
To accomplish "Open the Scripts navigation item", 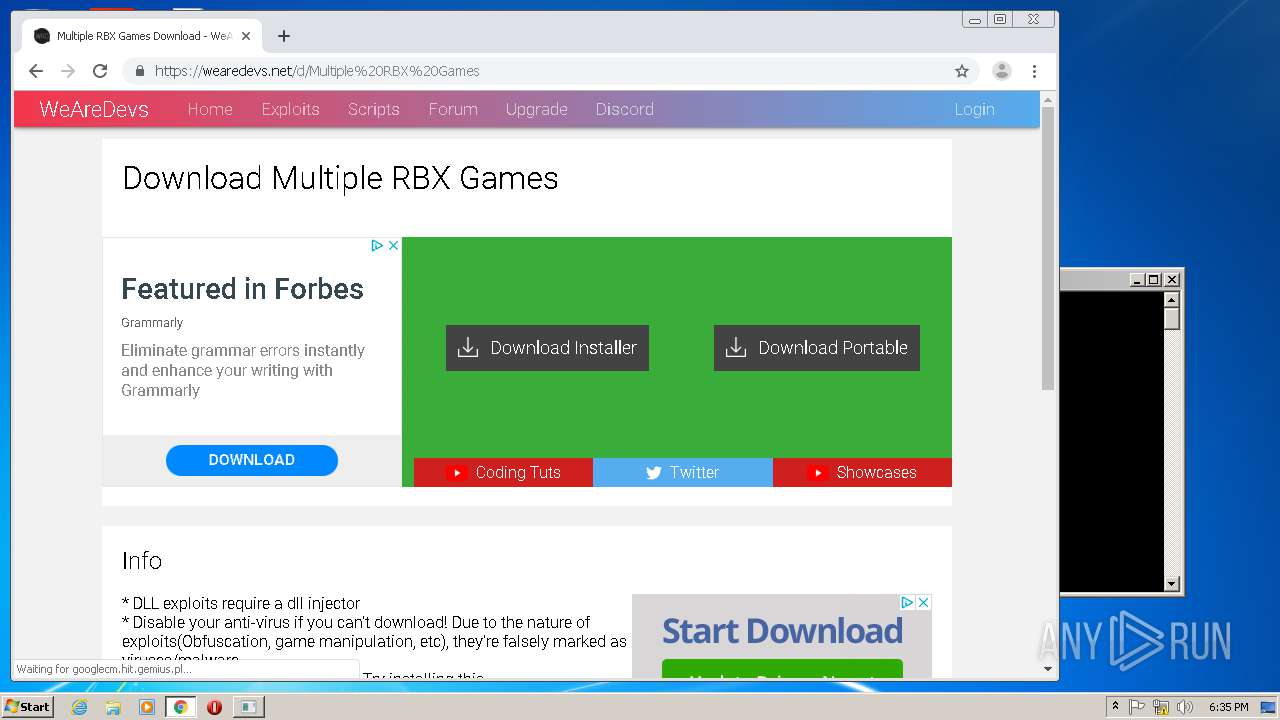I will 374,109.
